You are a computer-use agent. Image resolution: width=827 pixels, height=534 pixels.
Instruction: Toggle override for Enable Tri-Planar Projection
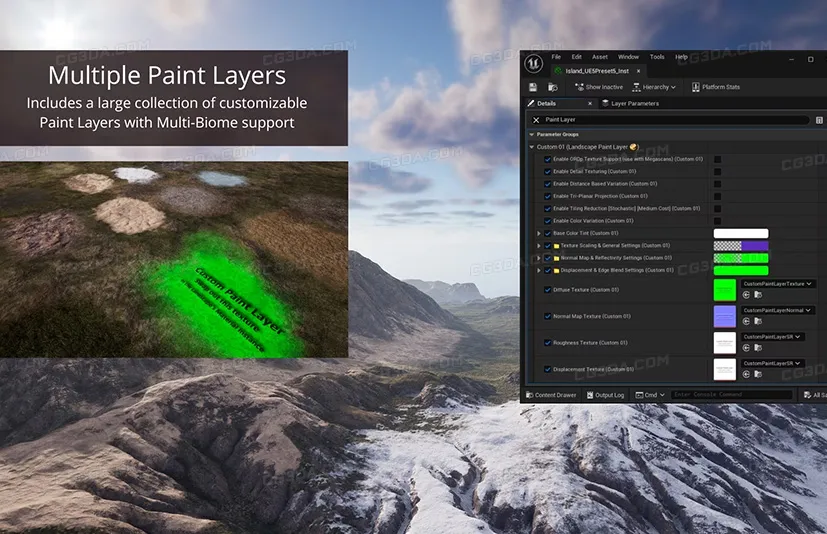(x=547, y=196)
